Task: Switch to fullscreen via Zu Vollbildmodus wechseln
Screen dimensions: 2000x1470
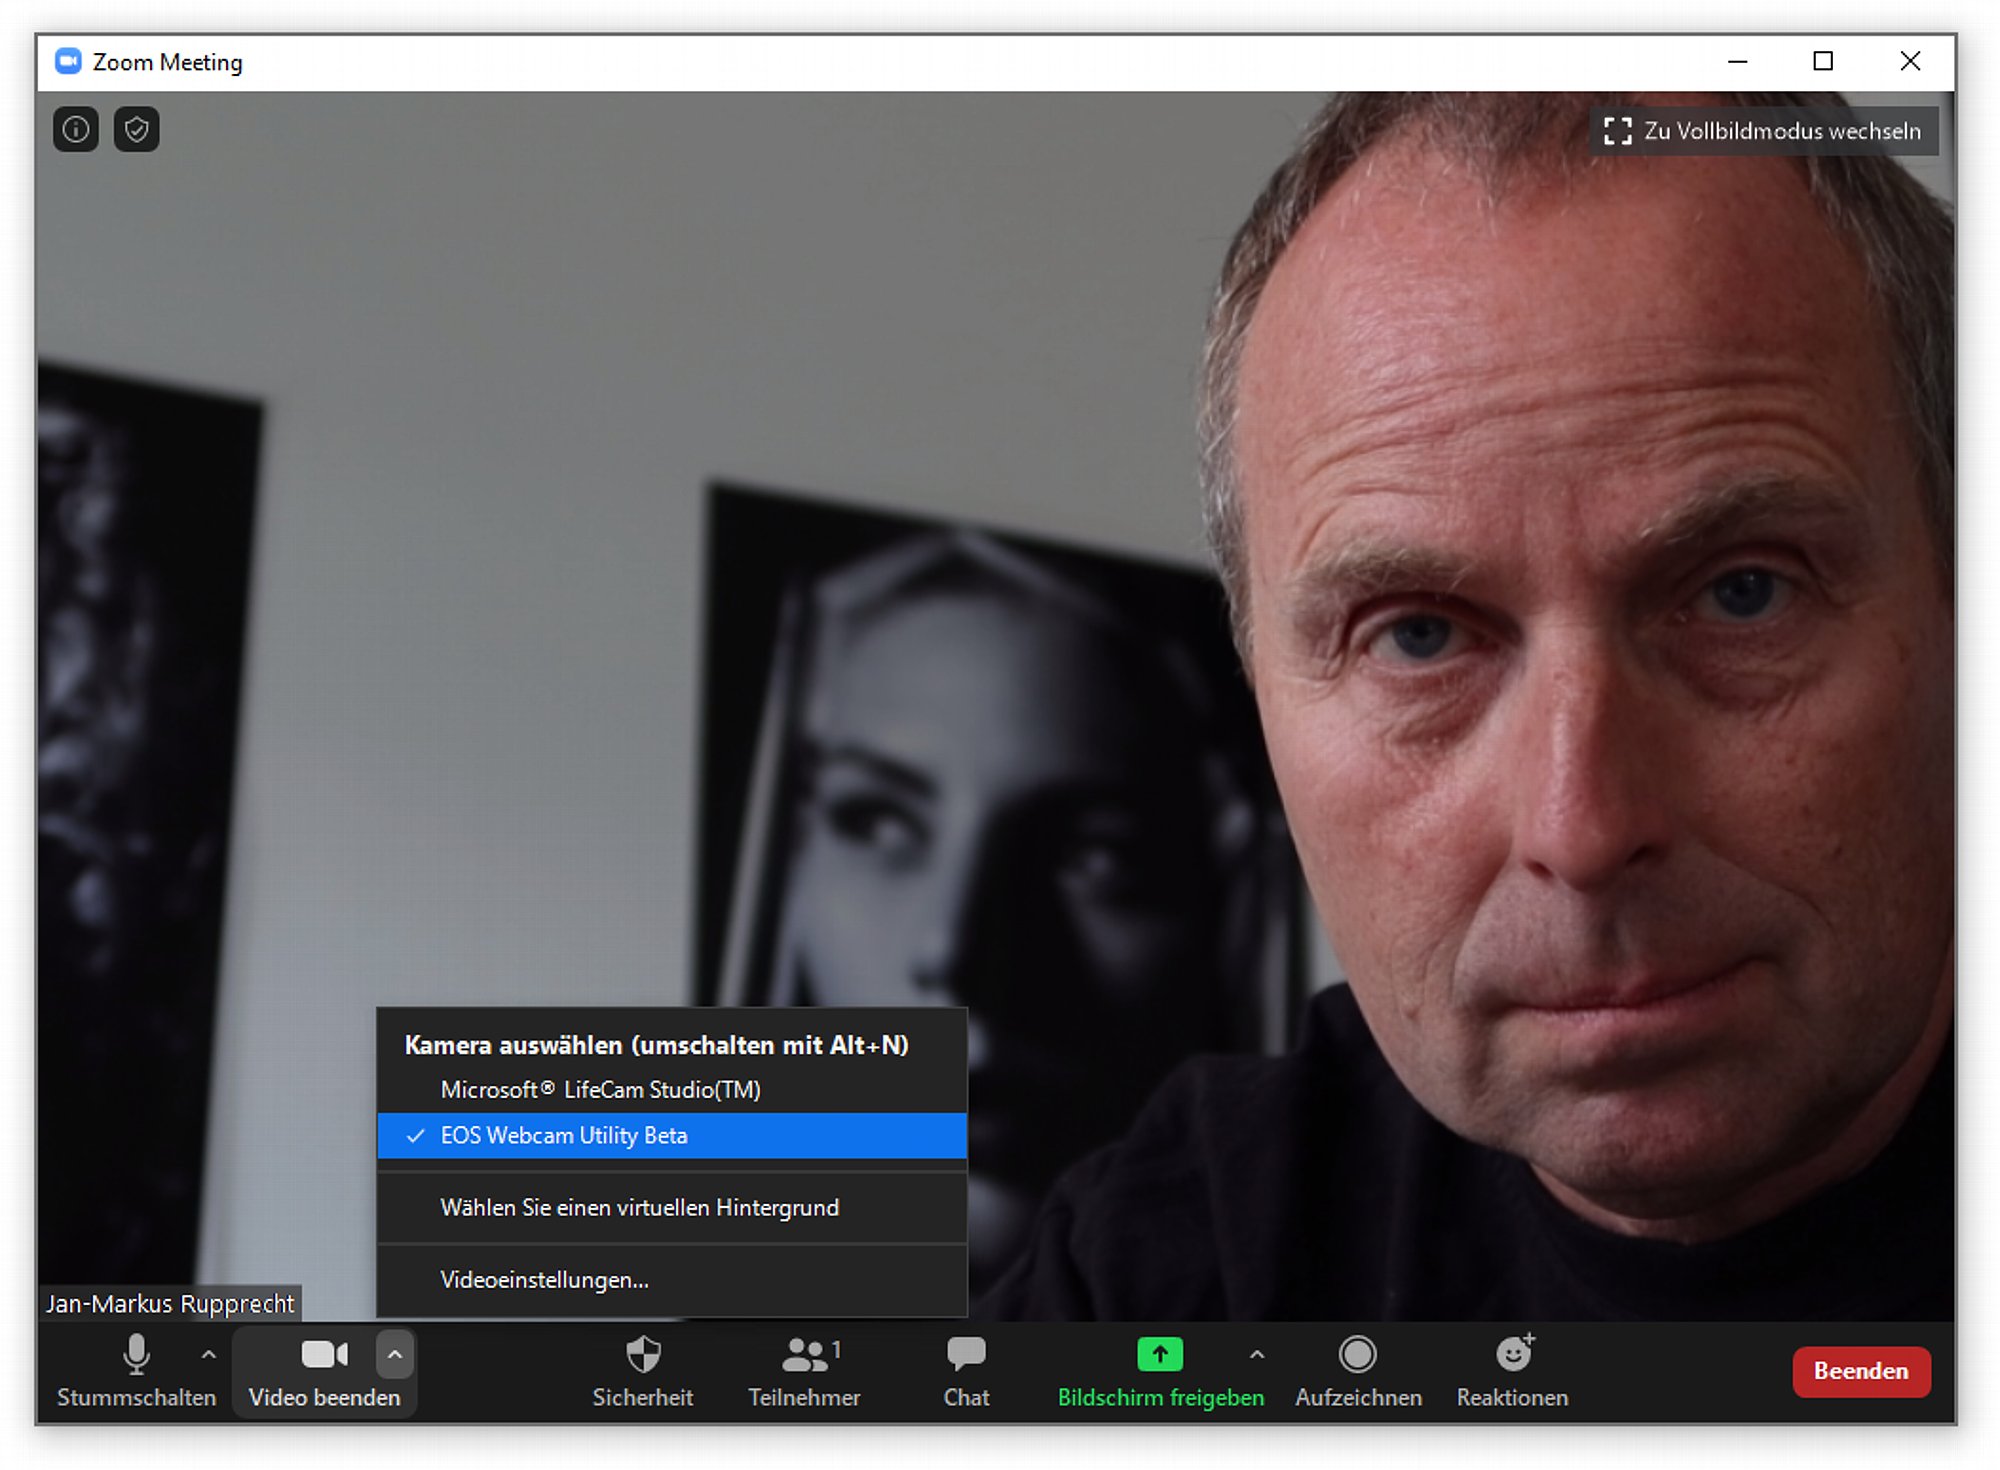Action: point(1763,131)
